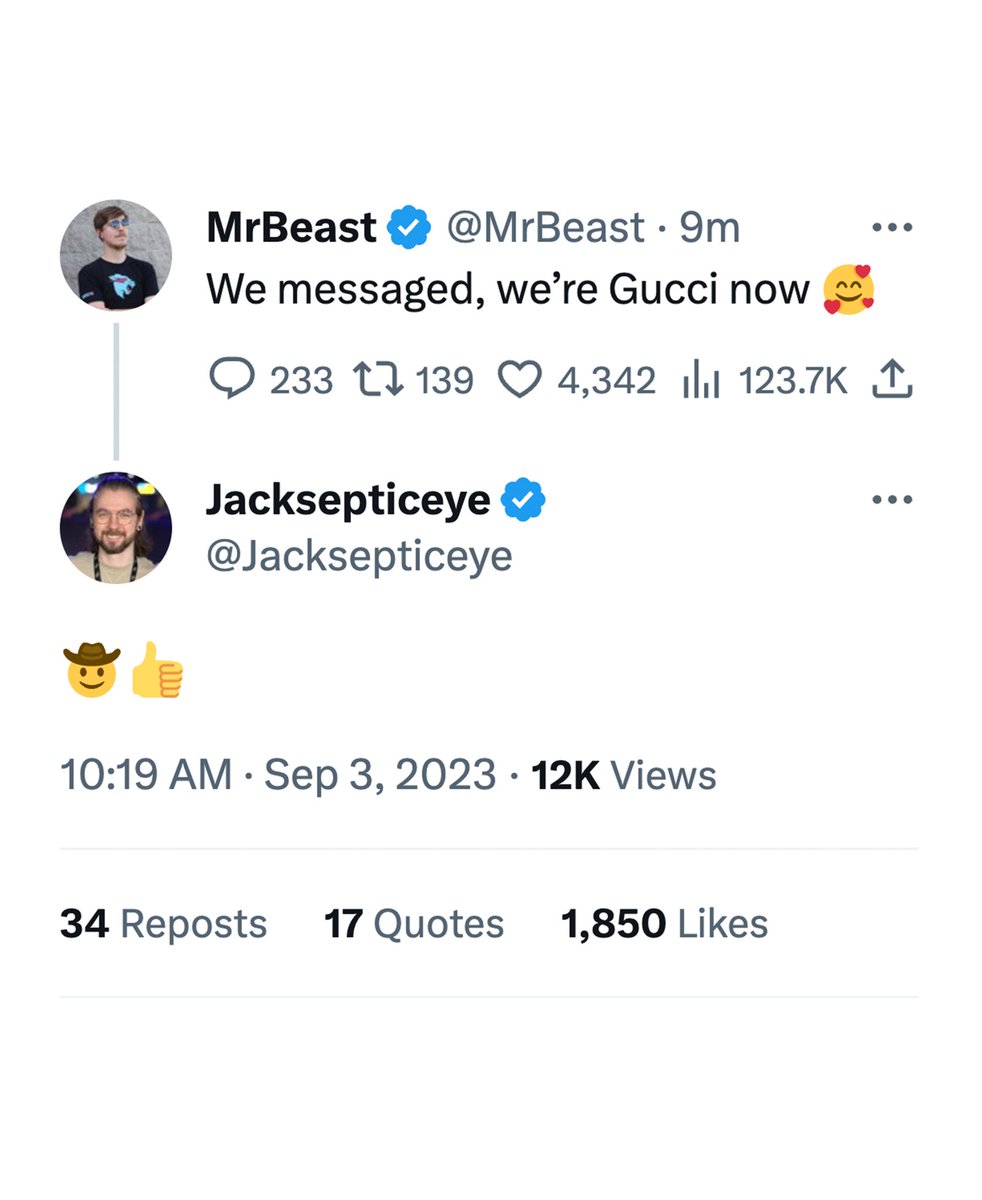Click MrBeast's profile picture

click(116, 254)
